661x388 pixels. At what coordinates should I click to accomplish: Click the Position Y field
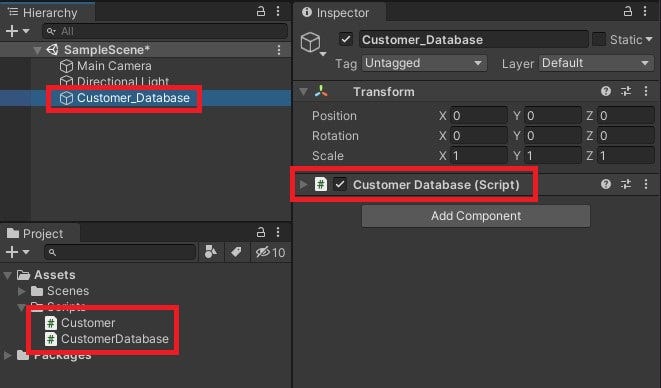tap(553, 116)
